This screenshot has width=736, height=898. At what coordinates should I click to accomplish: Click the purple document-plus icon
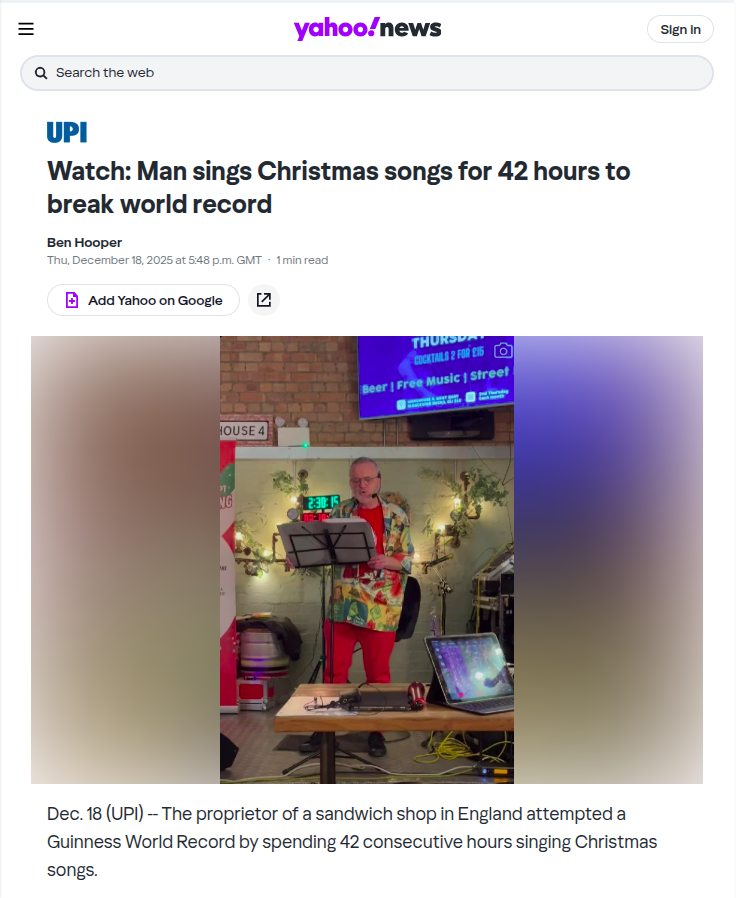point(72,300)
